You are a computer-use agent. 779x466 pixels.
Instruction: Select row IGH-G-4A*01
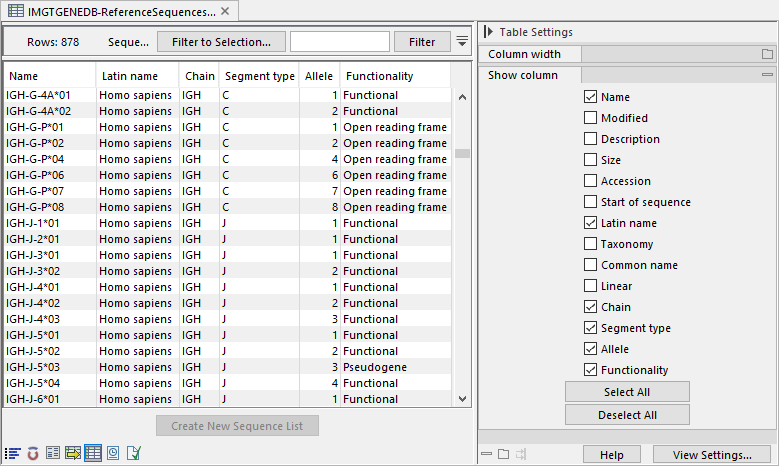pyautogui.click(x=228, y=95)
